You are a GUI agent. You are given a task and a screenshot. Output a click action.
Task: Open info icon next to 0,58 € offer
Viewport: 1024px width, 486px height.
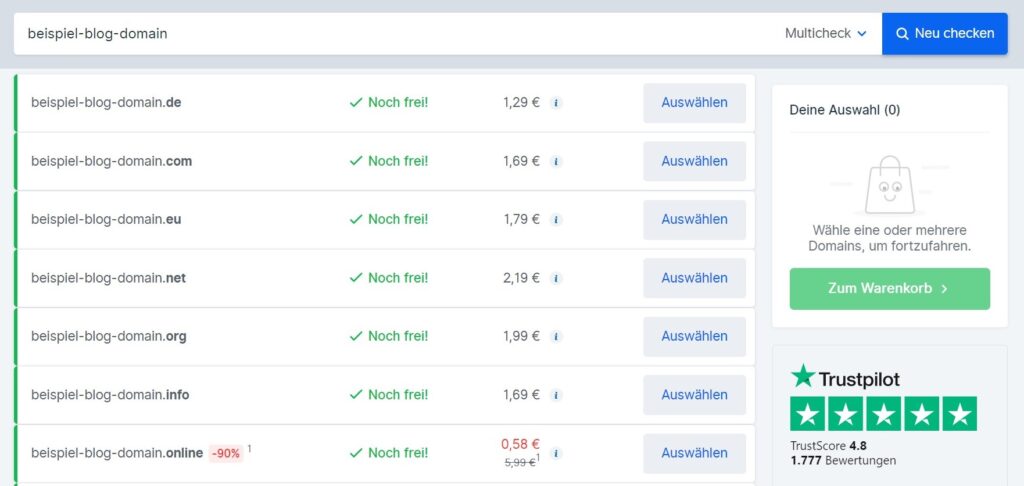[x=556, y=453]
